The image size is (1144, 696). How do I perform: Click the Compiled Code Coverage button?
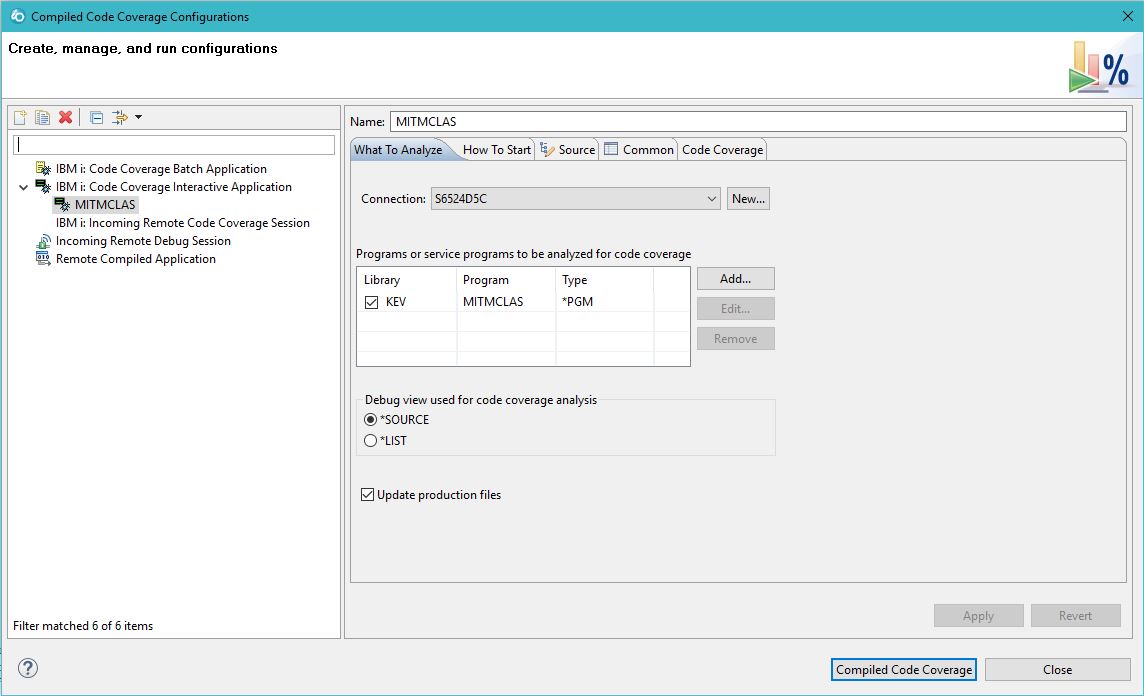pyautogui.click(x=904, y=670)
